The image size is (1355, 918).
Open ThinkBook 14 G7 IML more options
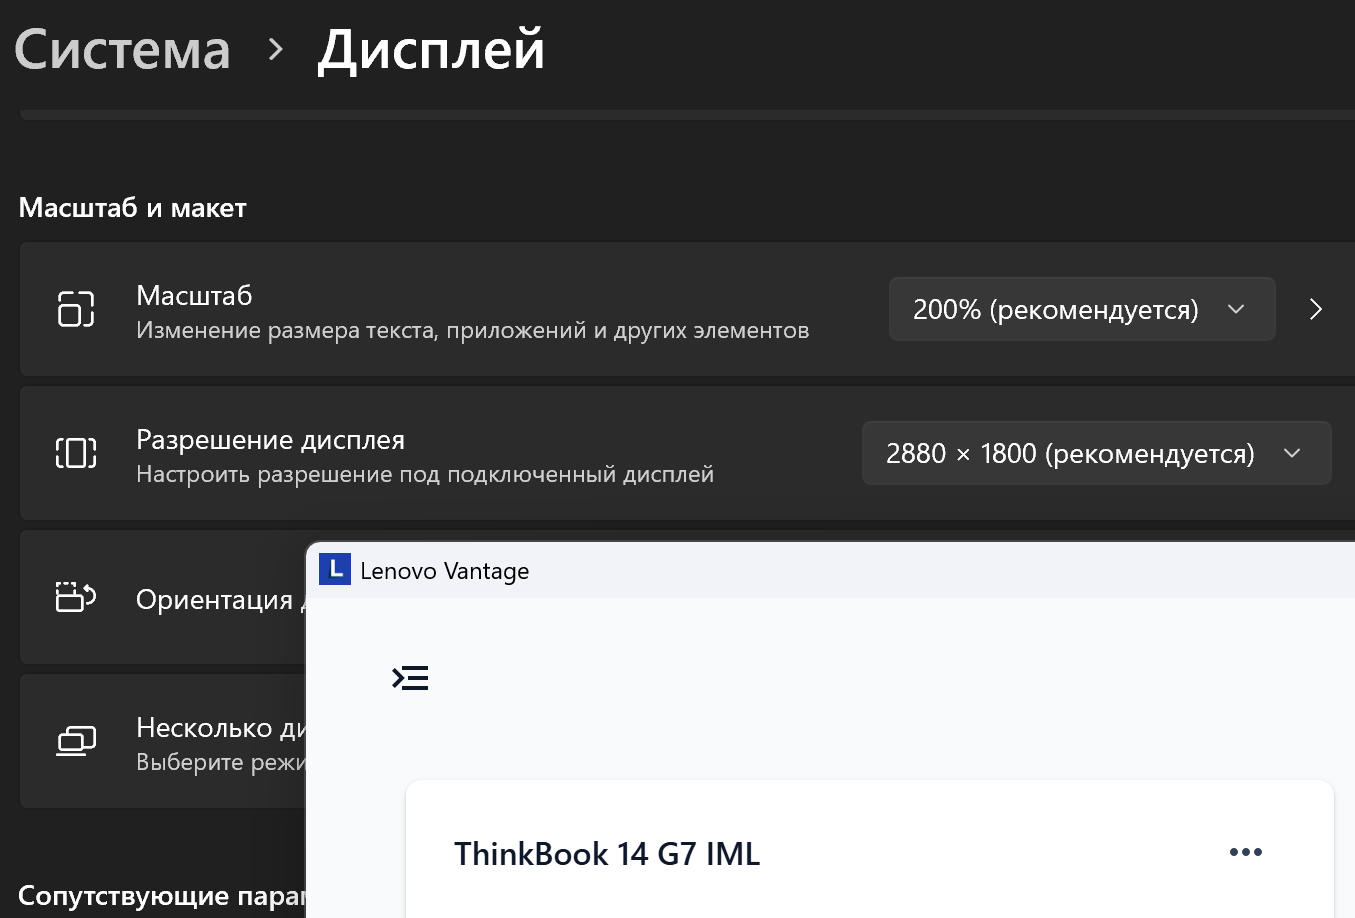pos(1246,852)
